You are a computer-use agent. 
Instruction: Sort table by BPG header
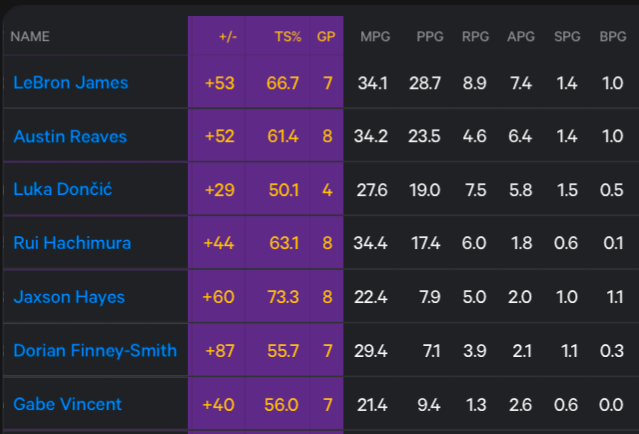[x=613, y=37]
